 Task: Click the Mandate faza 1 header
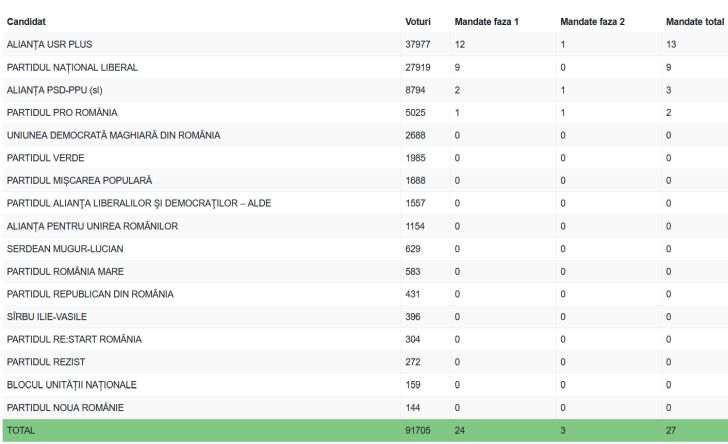coord(486,22)
